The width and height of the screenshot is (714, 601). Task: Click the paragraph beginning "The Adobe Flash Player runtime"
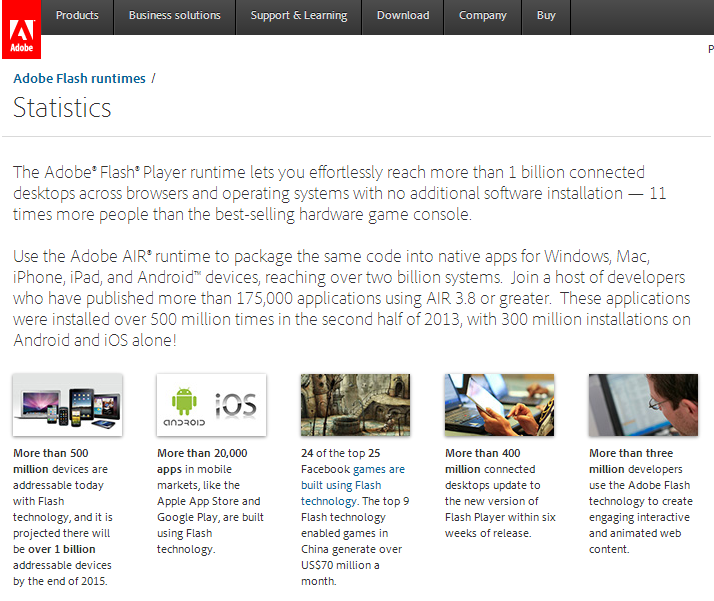(x=339, y=194)
